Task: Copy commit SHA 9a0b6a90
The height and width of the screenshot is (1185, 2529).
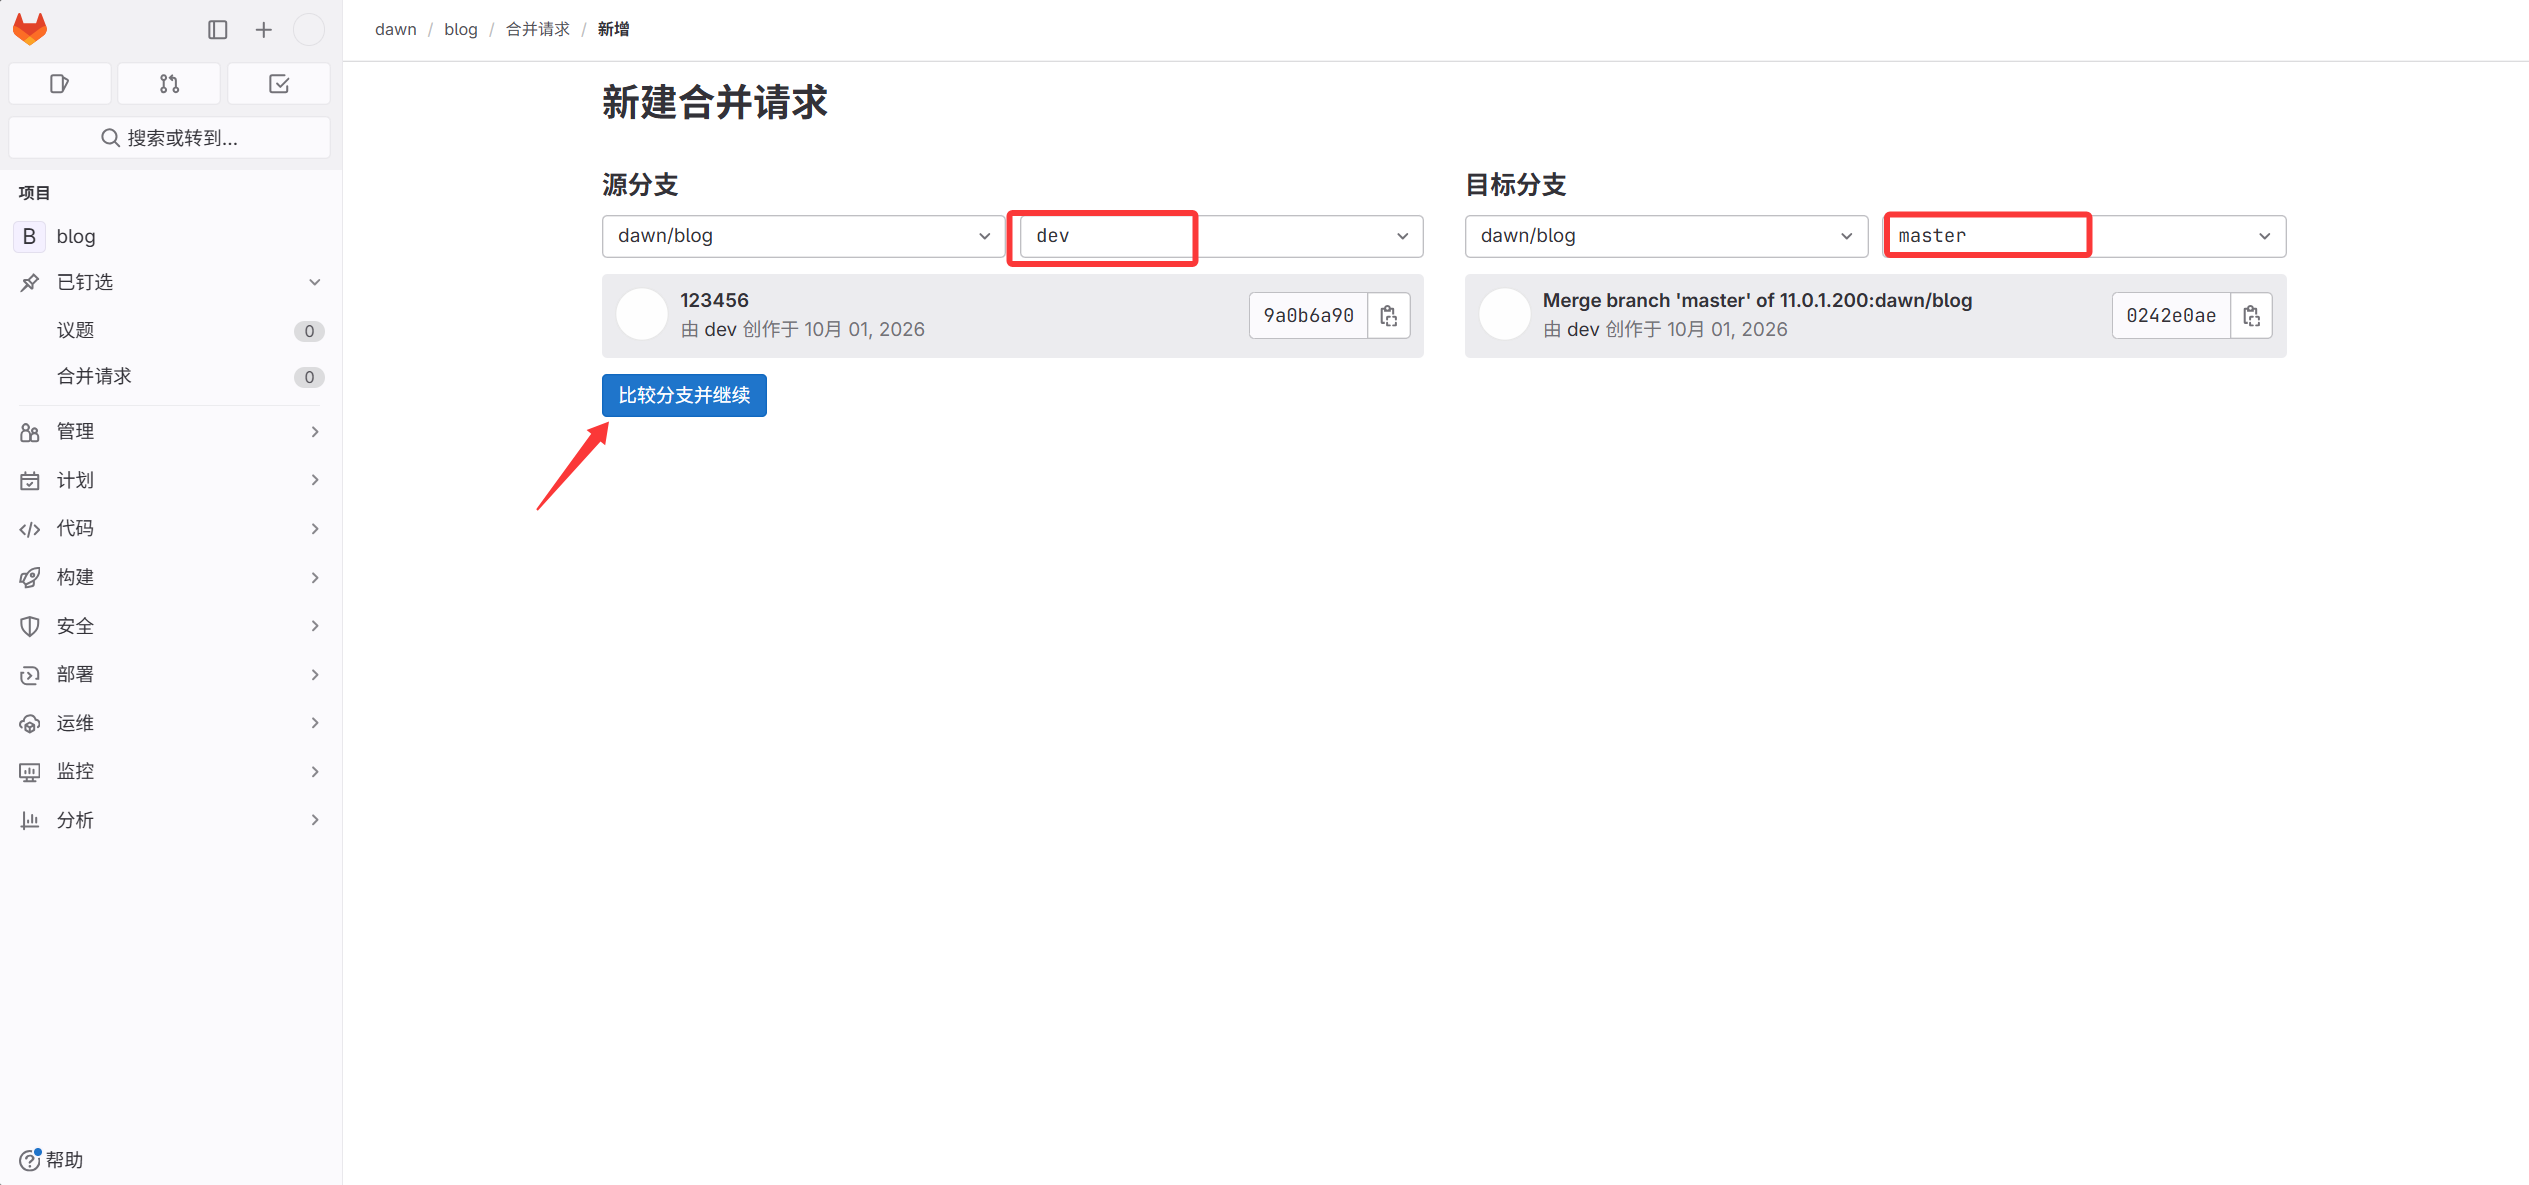Action: (x=1389, y=316)
